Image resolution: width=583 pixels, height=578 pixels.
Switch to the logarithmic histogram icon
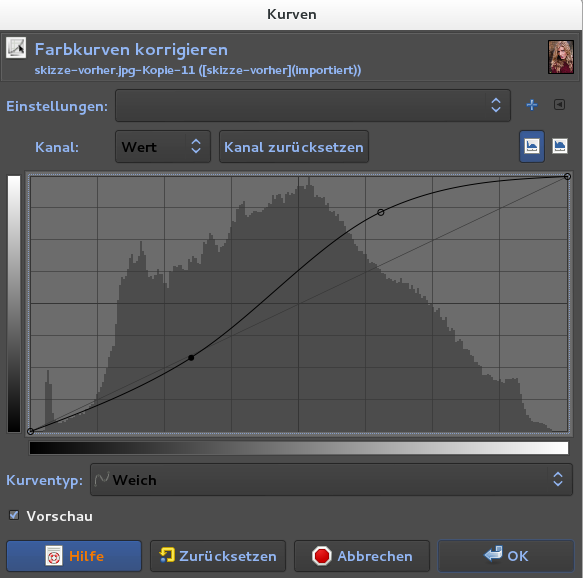(560, 146)
